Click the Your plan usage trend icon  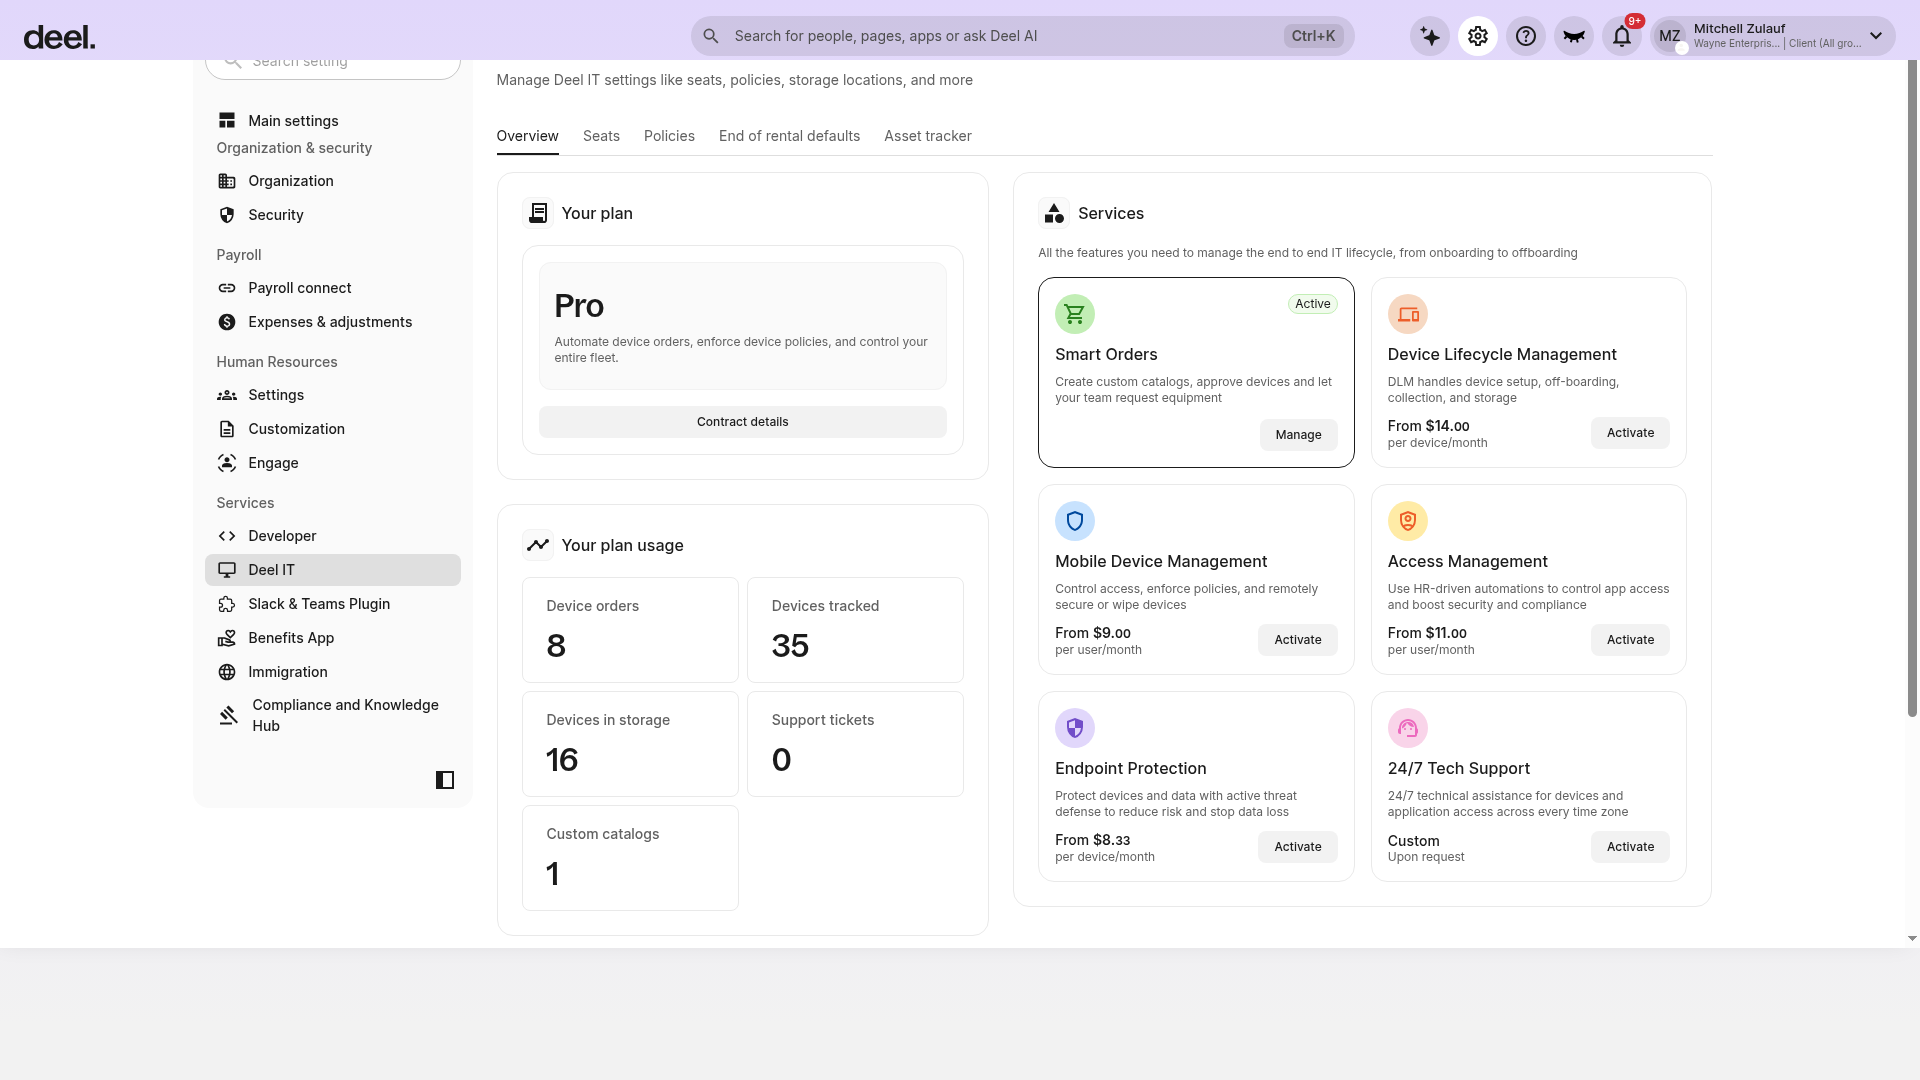pos(538,545)
